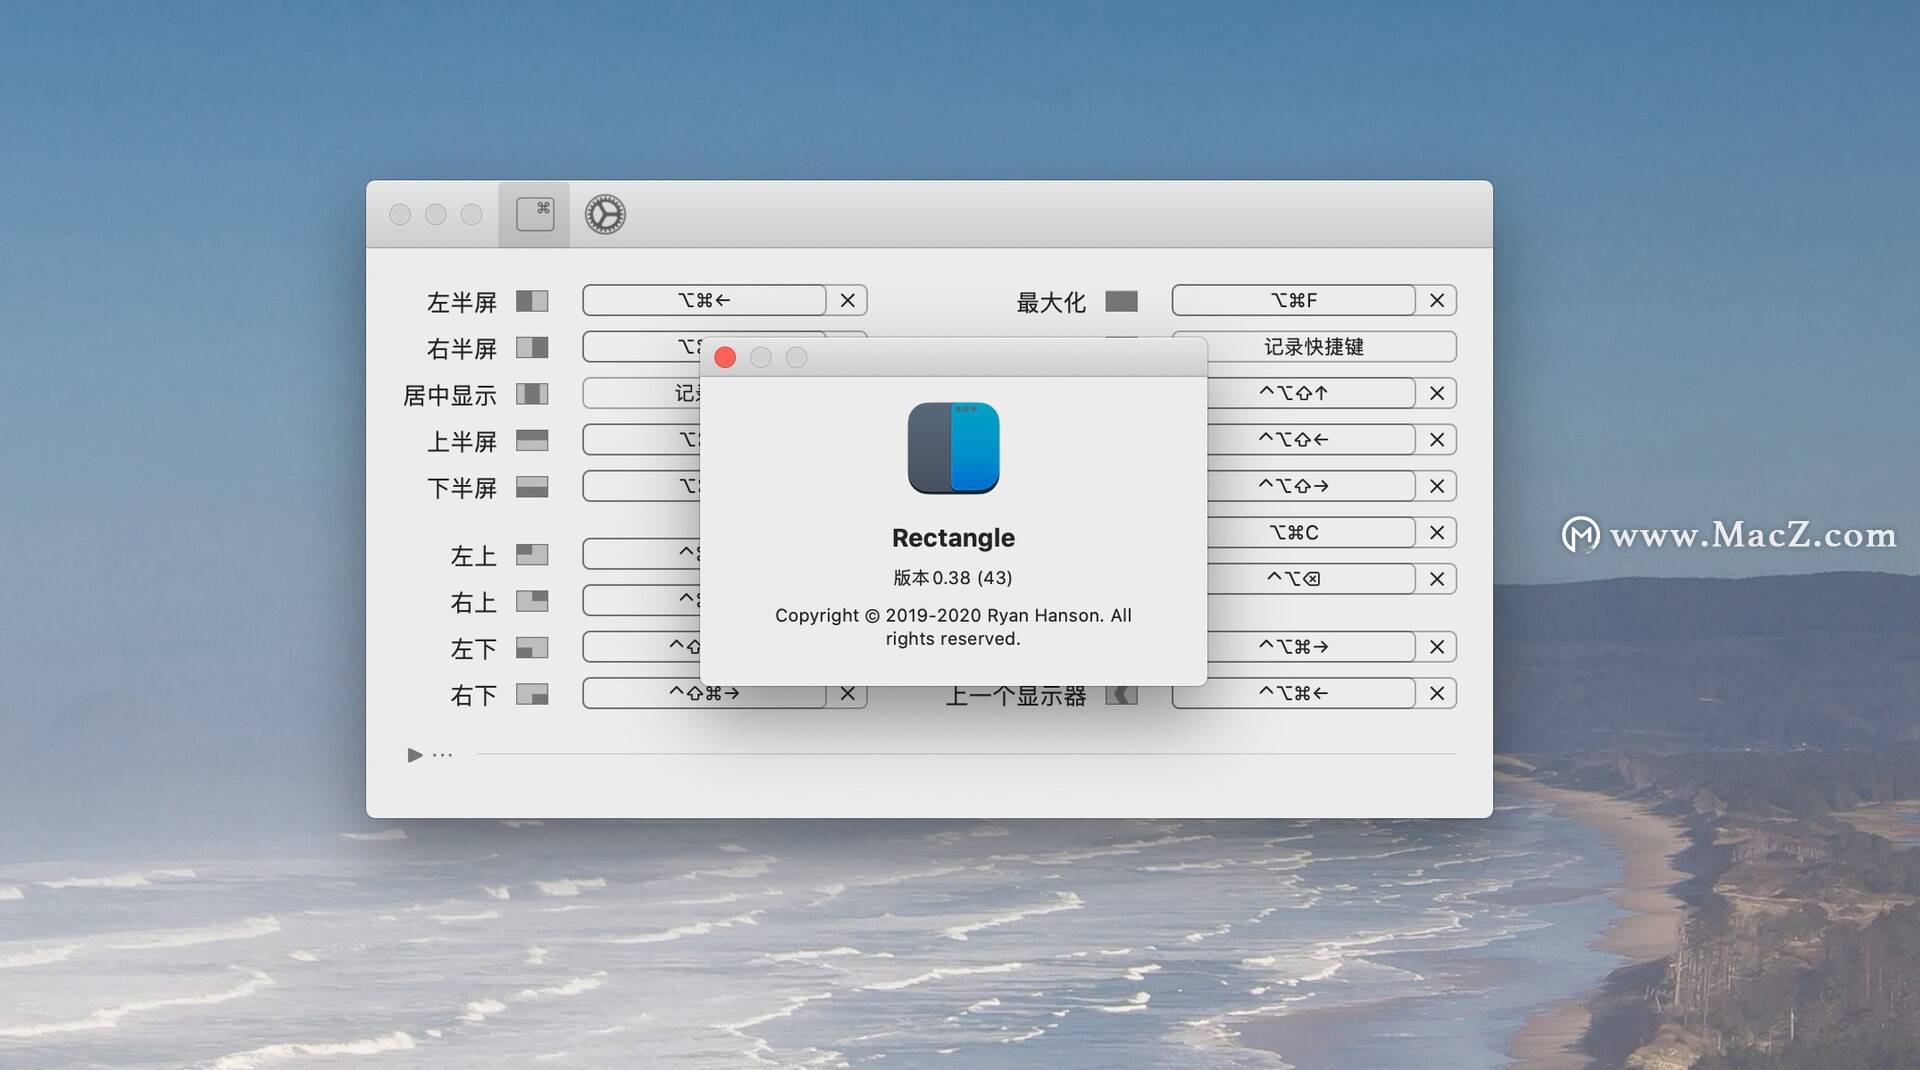Click the 左半屏 label
Image resolution: width=1920 pixels, height=1070 pixels.
click(462, 302)
